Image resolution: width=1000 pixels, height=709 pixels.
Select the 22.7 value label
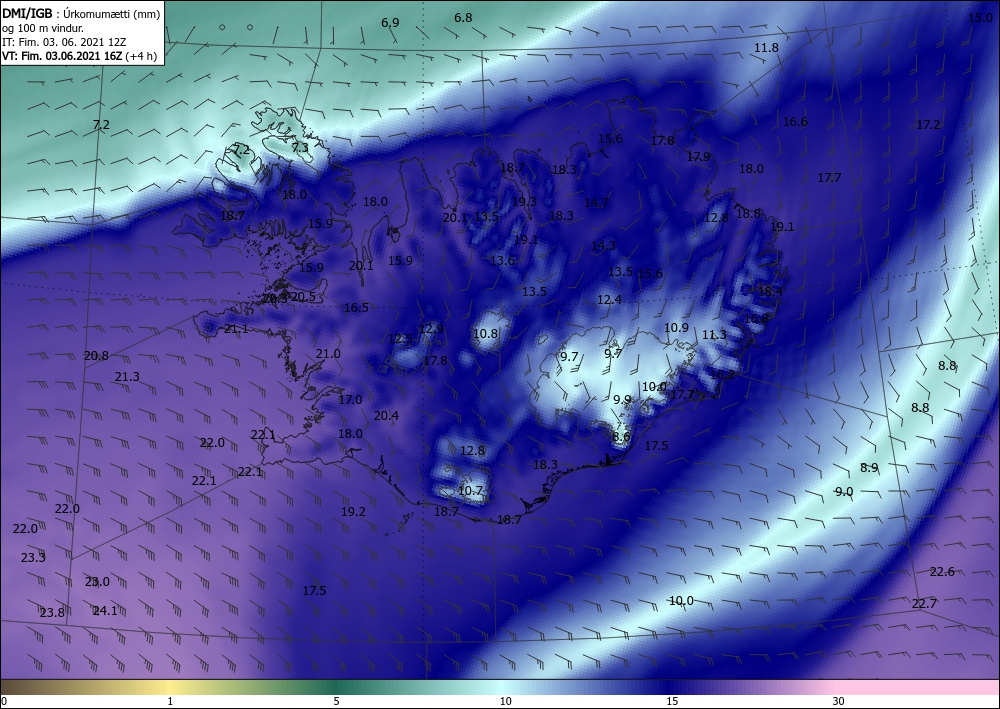(923, 603)
